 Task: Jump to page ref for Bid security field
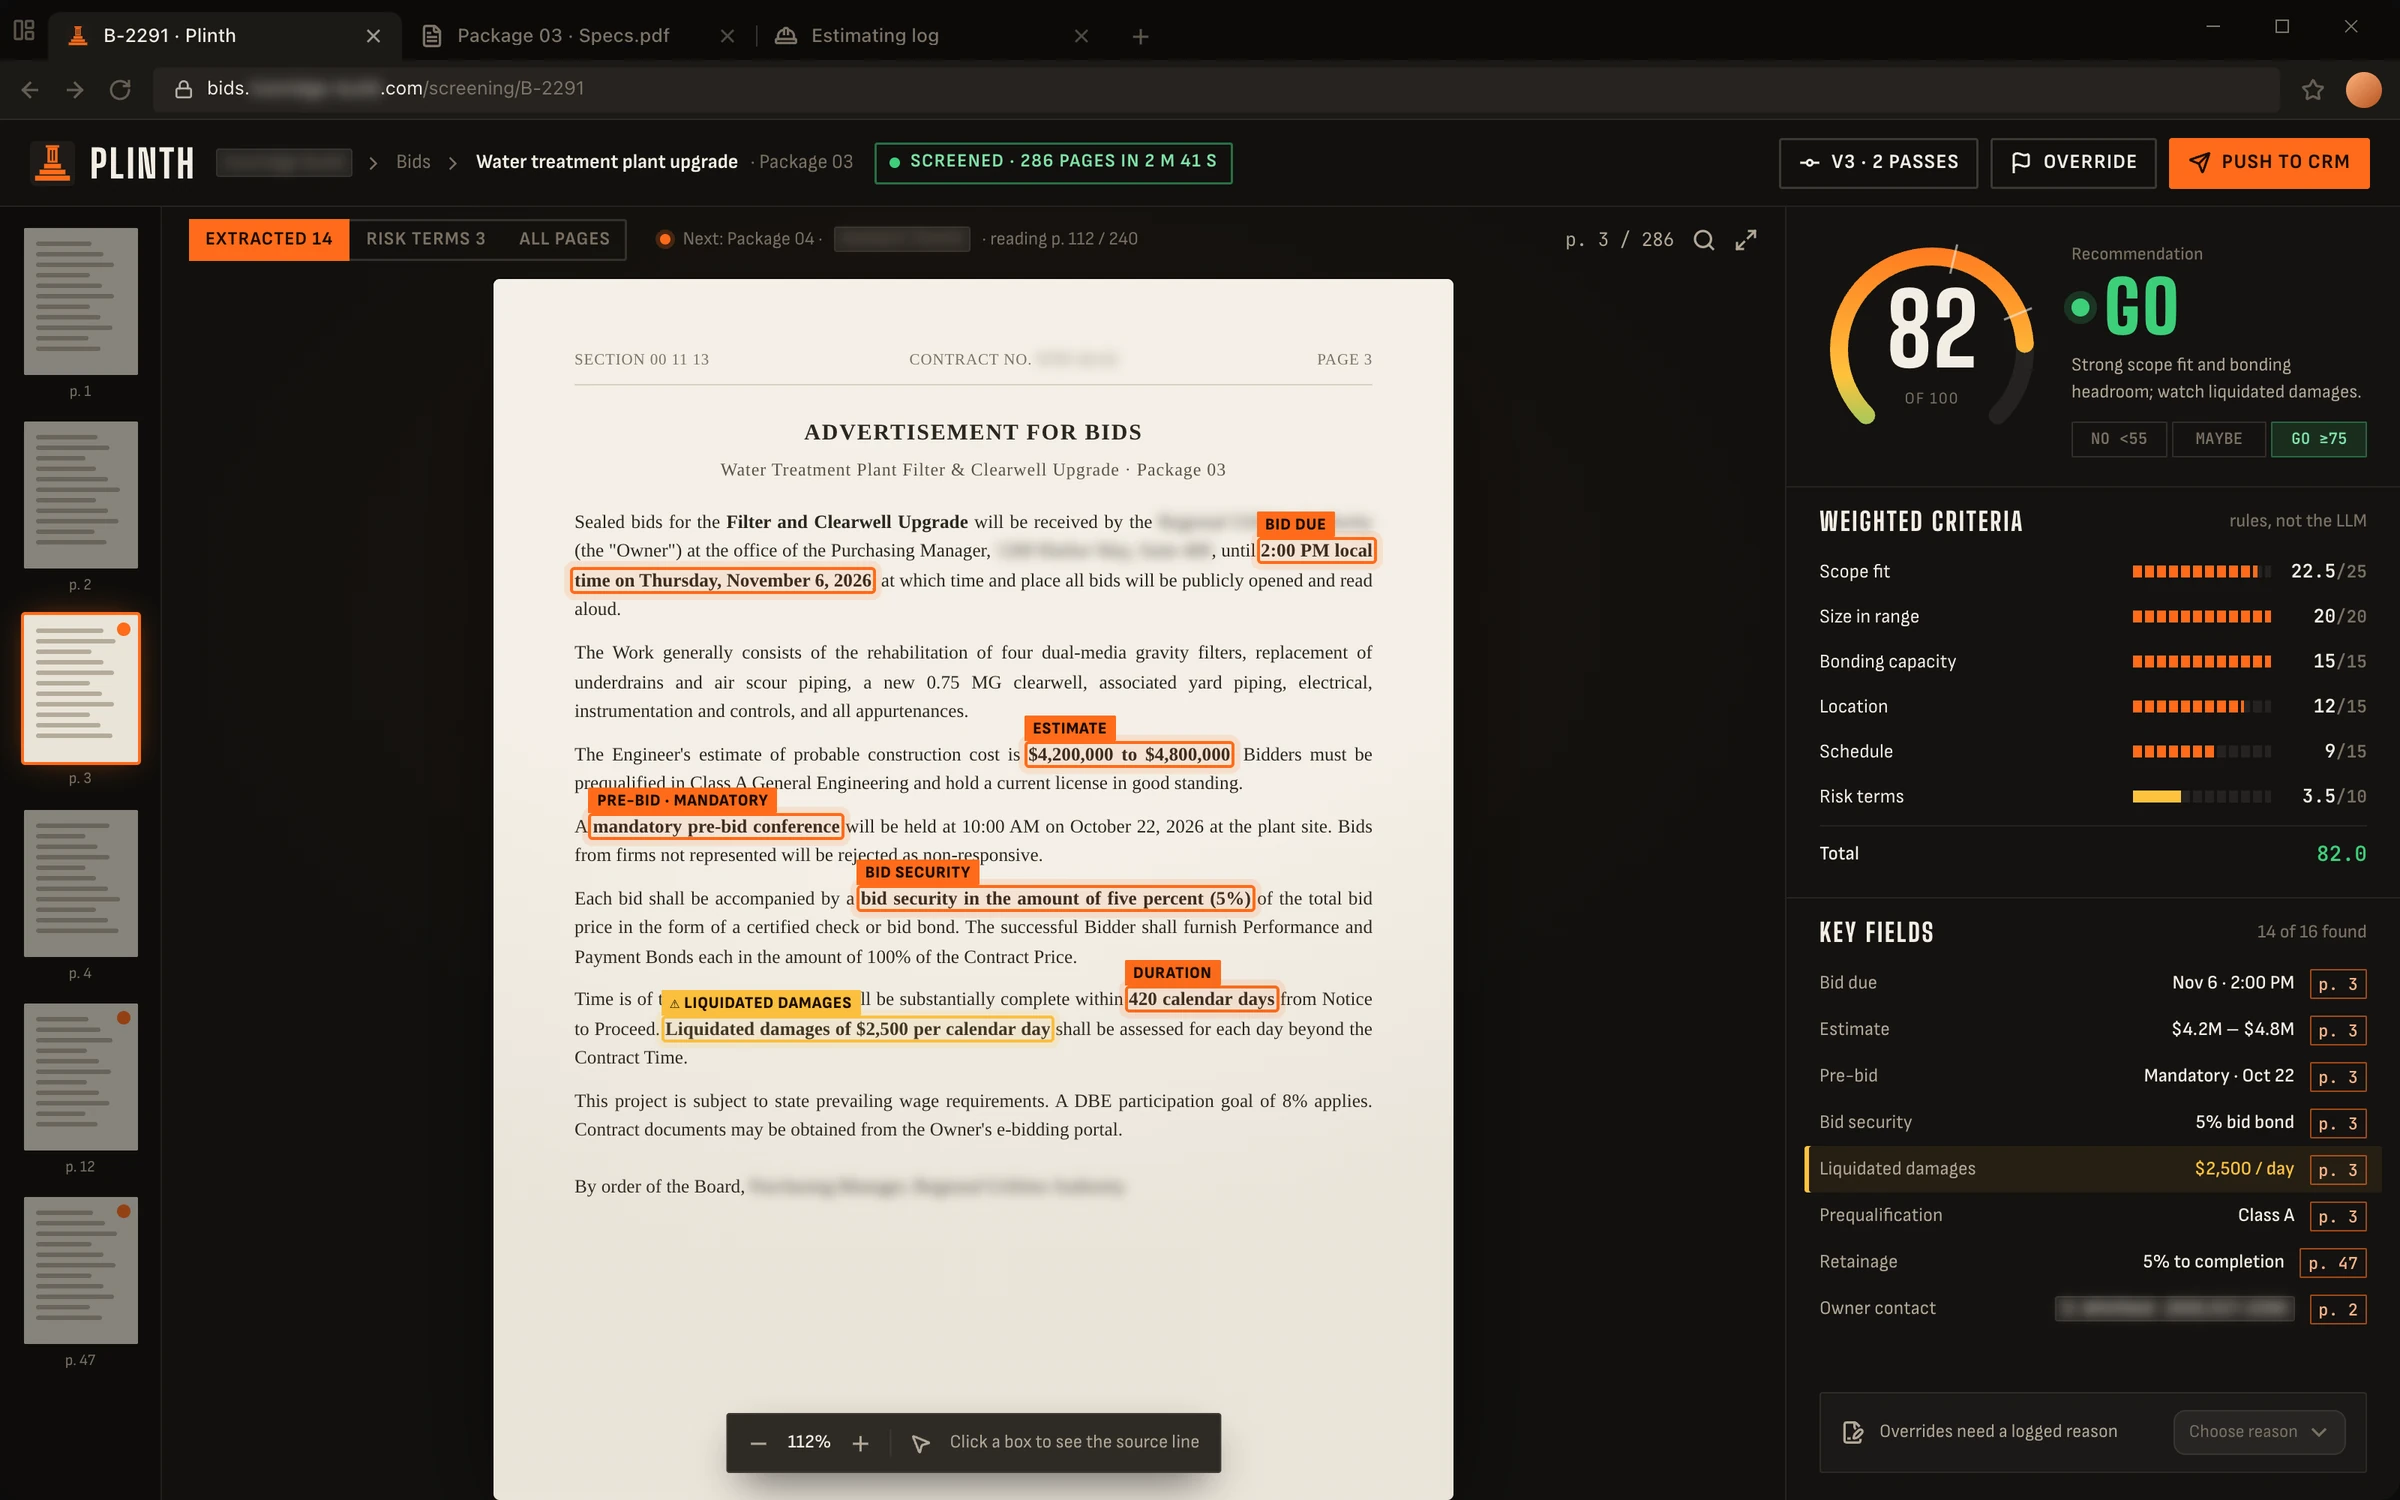(2337, 1123)
